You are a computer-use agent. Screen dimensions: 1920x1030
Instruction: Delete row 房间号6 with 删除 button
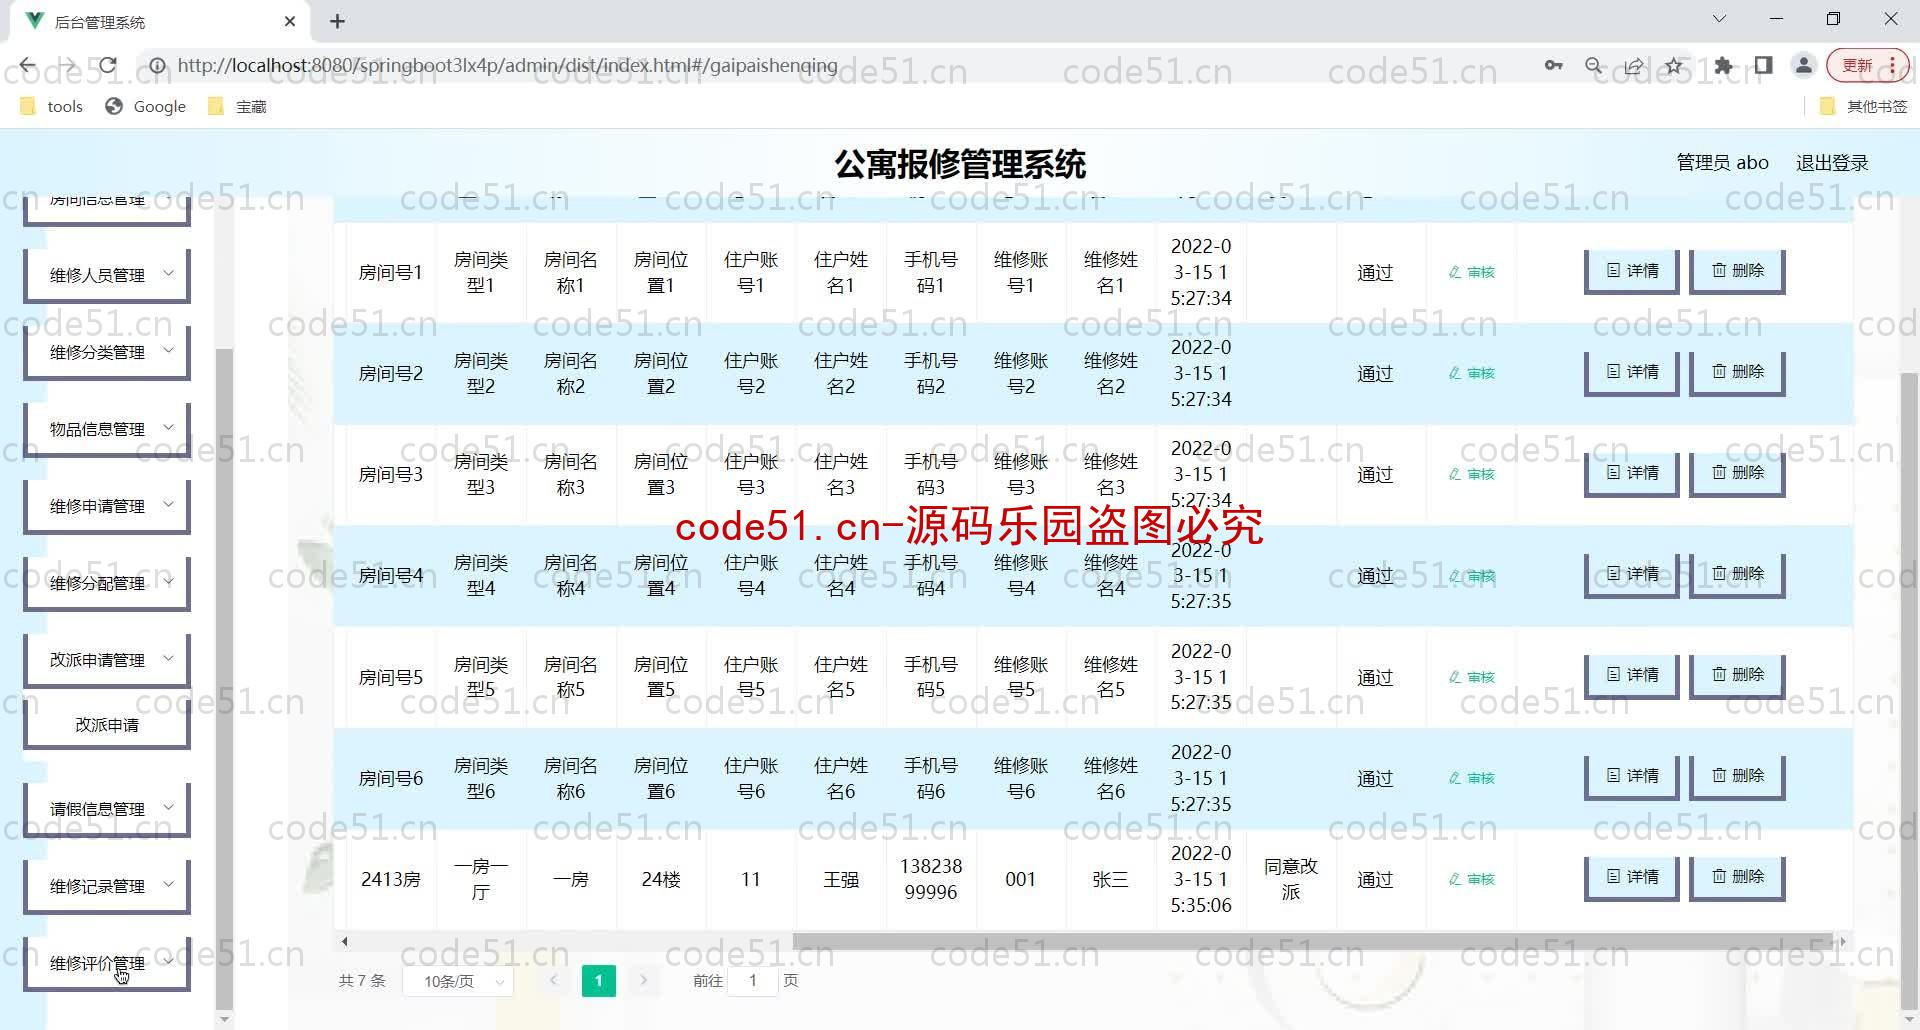1737,776
